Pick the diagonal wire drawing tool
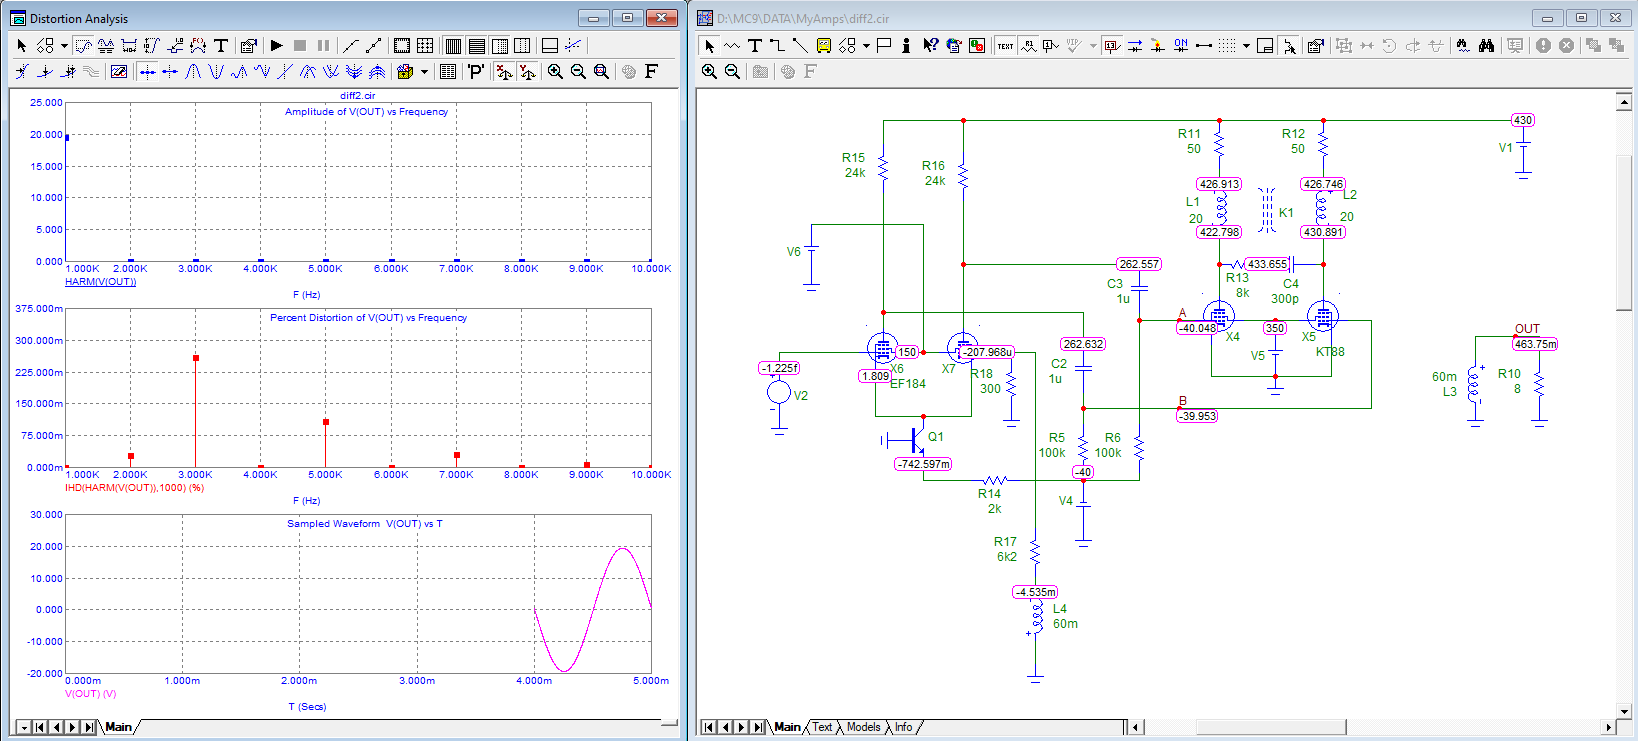This screenshot has height=741, width=1638. pos(800,45)
